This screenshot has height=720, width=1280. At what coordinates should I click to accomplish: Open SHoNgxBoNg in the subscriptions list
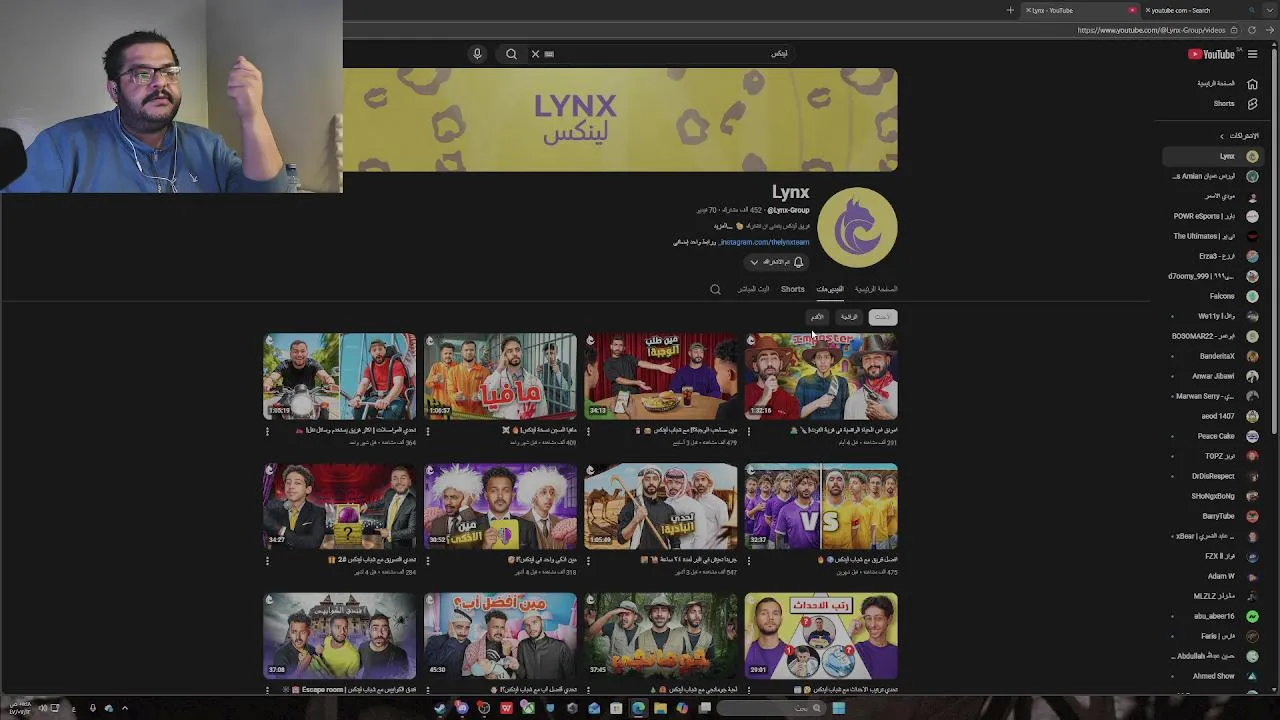click(1212, 496)
